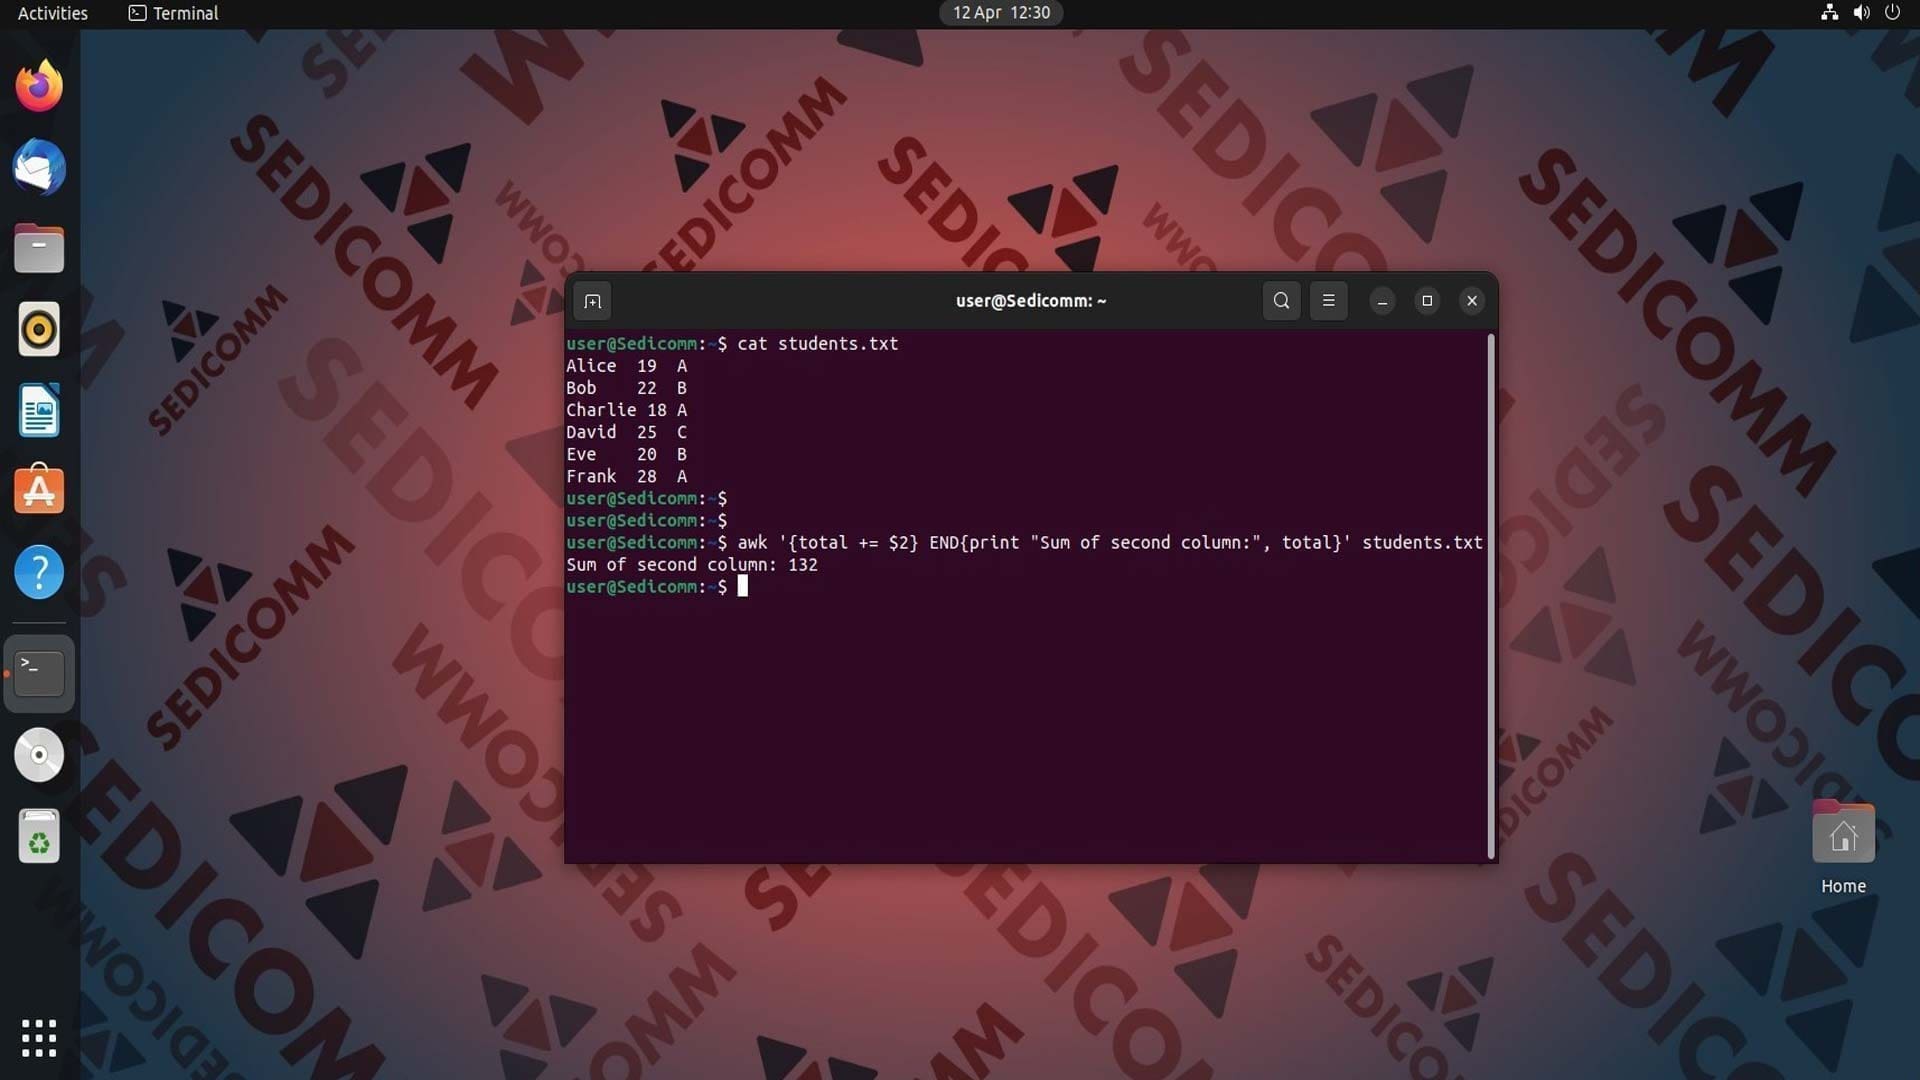
Task: Open Firefox from the dock
Action: point(39,86)
